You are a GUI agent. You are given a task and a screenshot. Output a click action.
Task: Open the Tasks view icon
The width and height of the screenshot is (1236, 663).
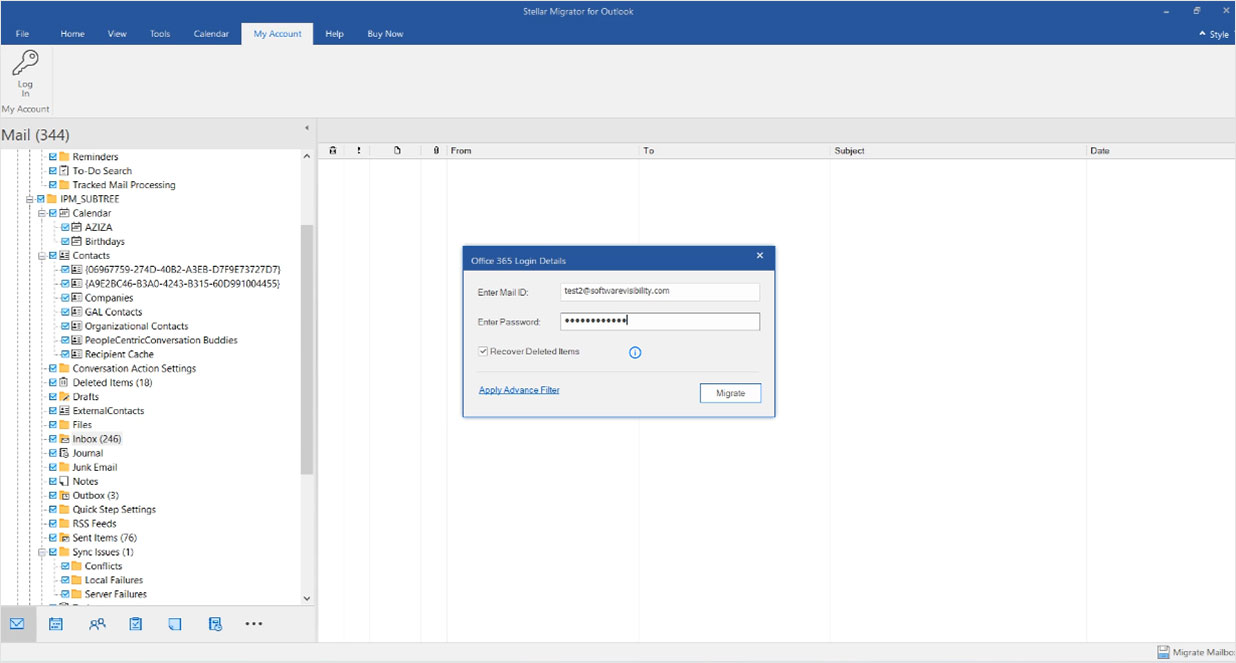tap(135, 624)
